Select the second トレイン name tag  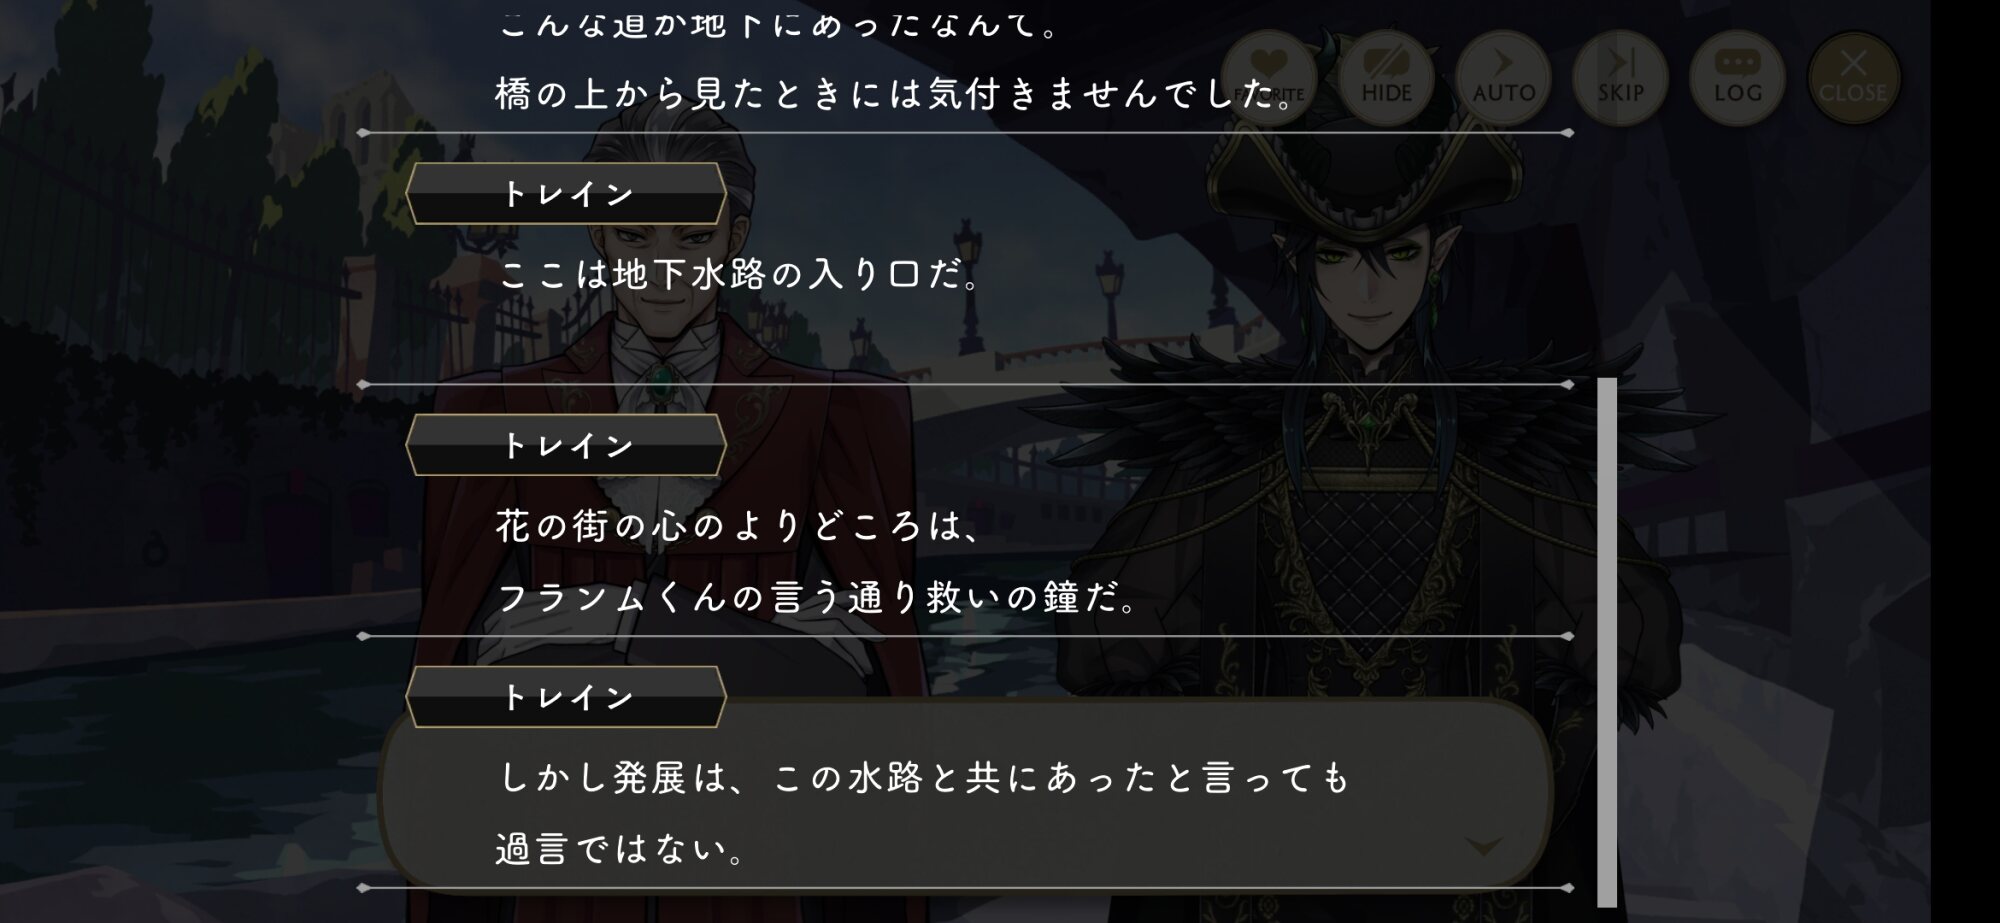566,445
